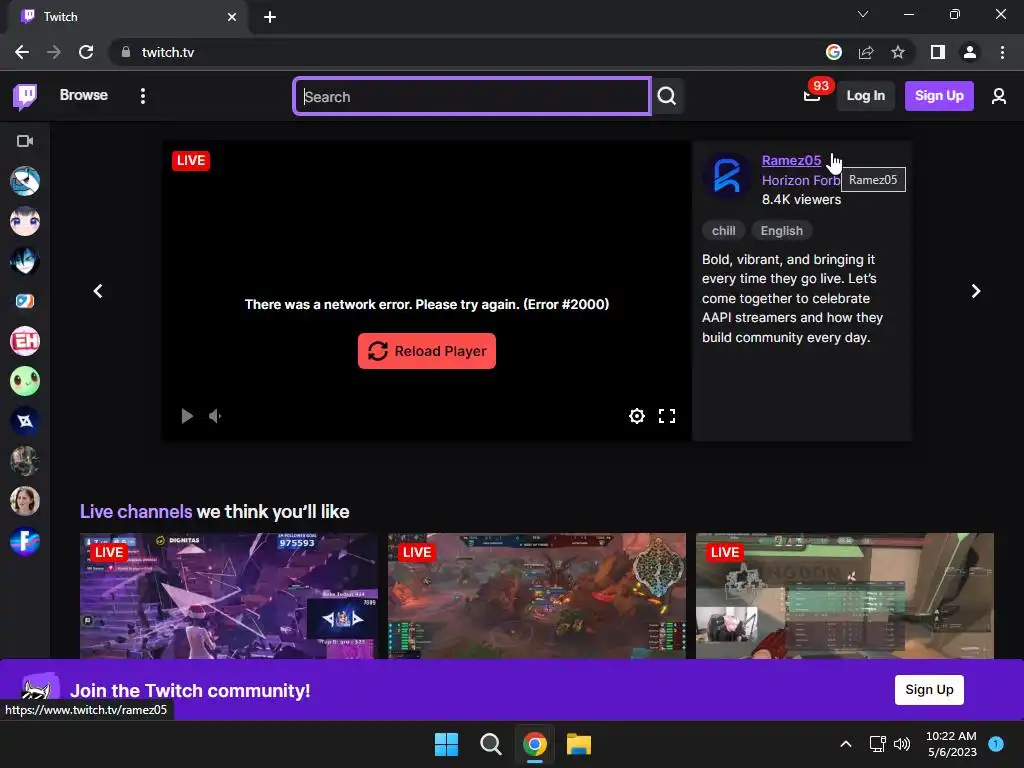Open the anime girl avatar channel in sidebar
This screenshot has width=1024, height=768.
click(25, 221)
